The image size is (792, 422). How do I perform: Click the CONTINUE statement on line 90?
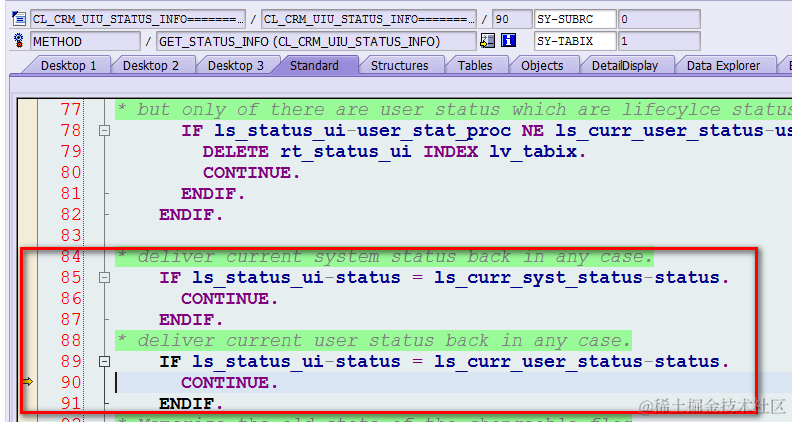[x=229, y=383]
